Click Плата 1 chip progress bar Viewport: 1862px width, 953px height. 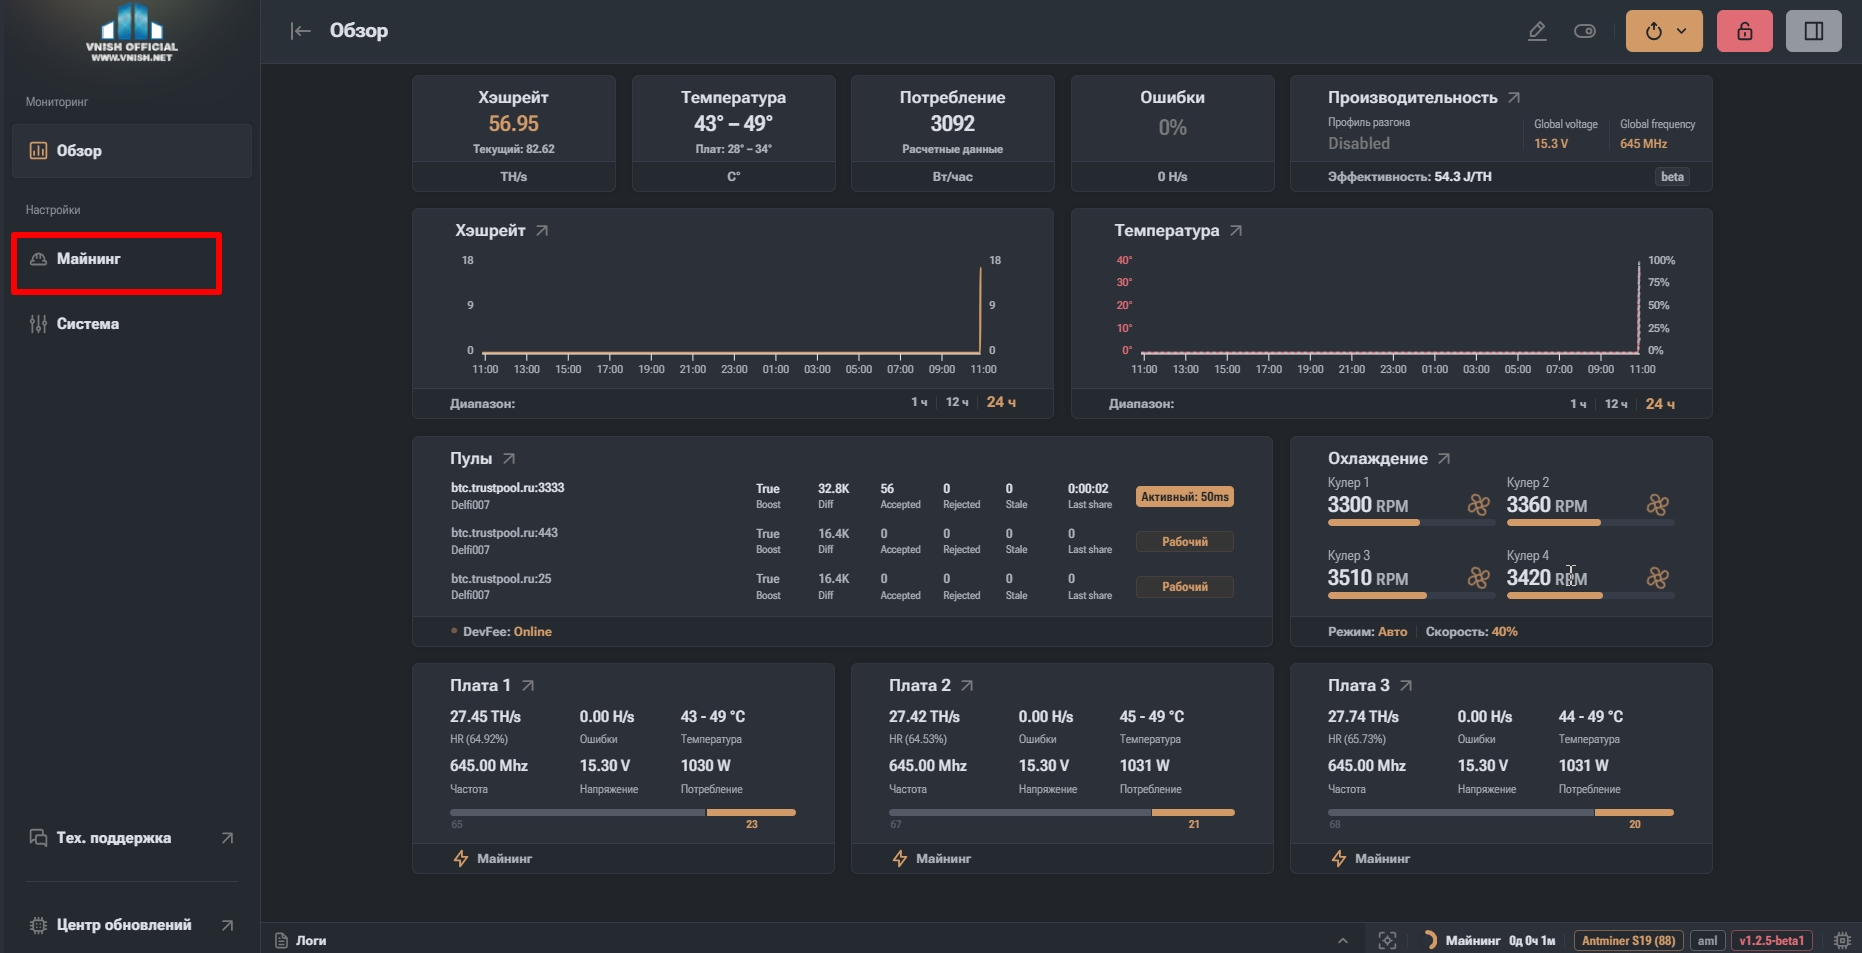pos(623,813)
